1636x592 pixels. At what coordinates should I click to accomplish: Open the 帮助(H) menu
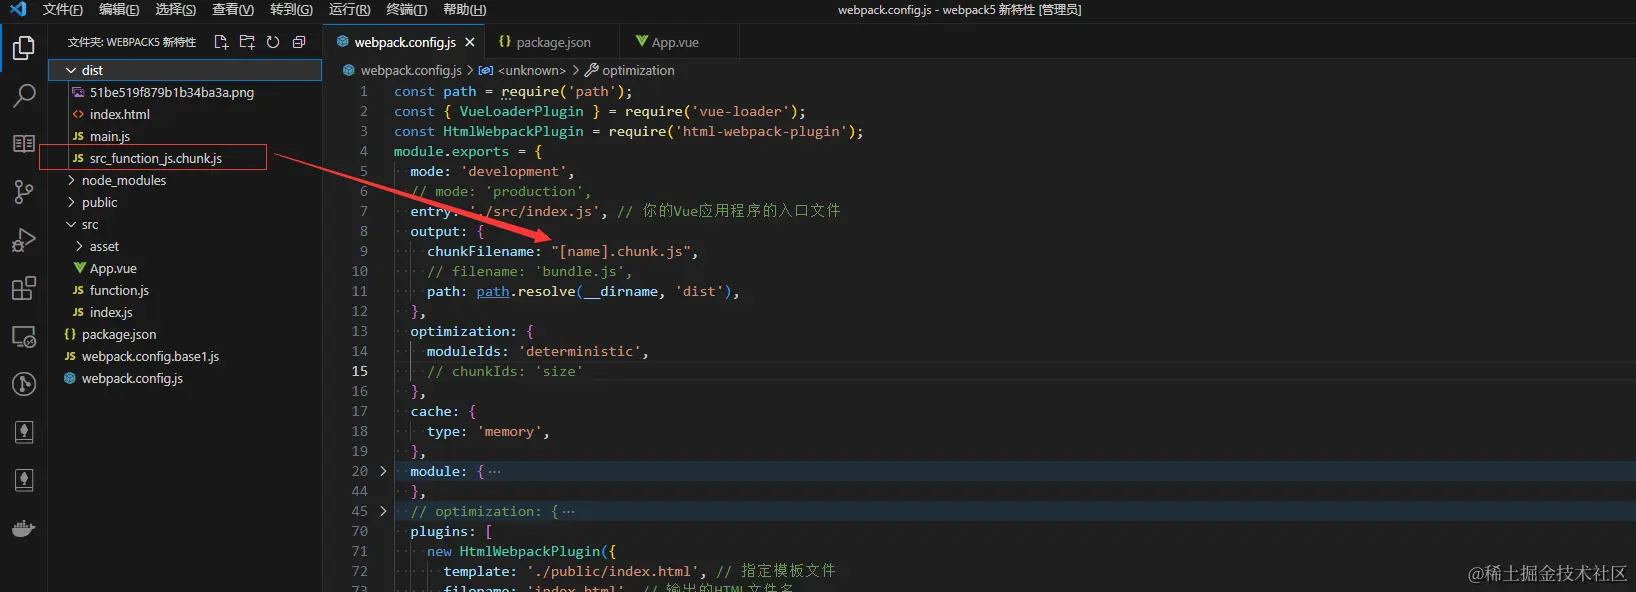(x=464, y=9)
